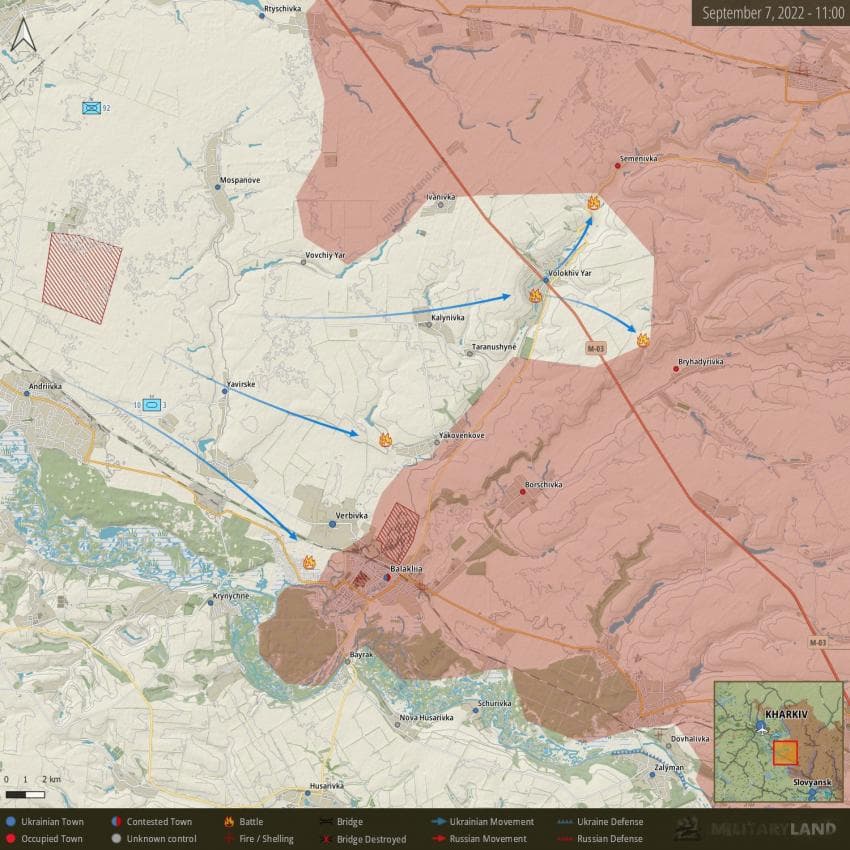
Task: Select the Borschivka occupied town marker
Action: (x=525, y=492)
